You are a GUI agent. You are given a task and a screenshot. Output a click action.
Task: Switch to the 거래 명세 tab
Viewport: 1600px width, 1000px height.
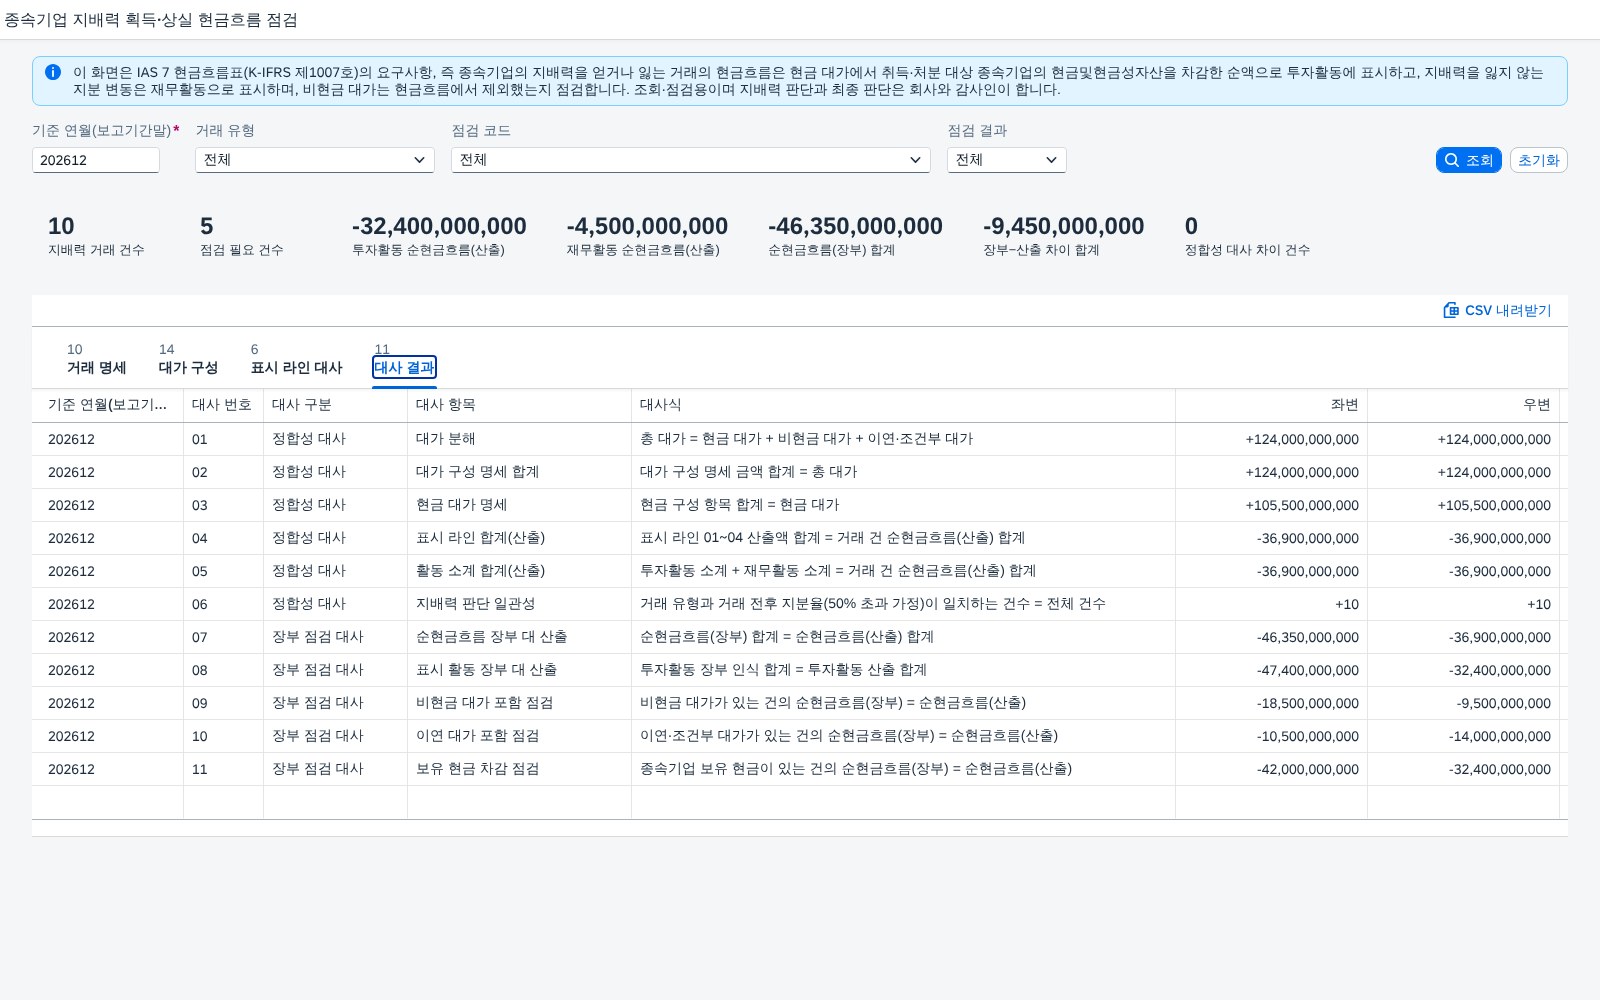point(97,367)
